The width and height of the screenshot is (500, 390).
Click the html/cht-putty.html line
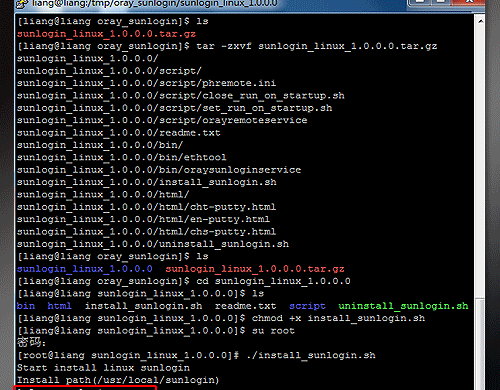[146, 207]
